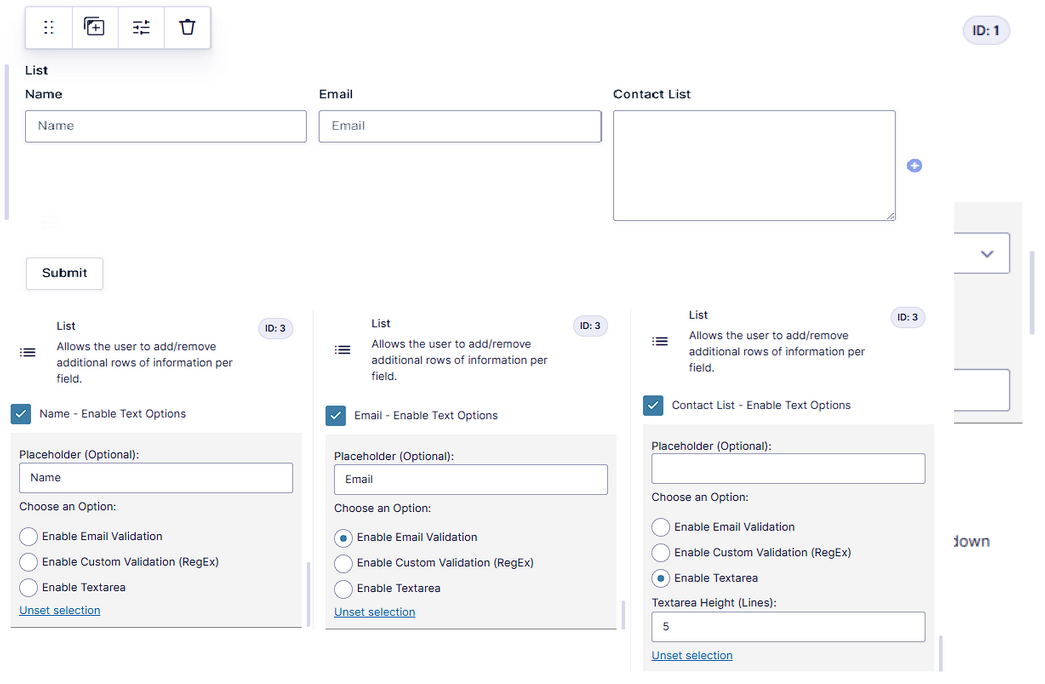Expand the dropdown chevron on the right sidebar
Image resolution: width=1045 pixels, height=684 pixels.
[987, 253]
